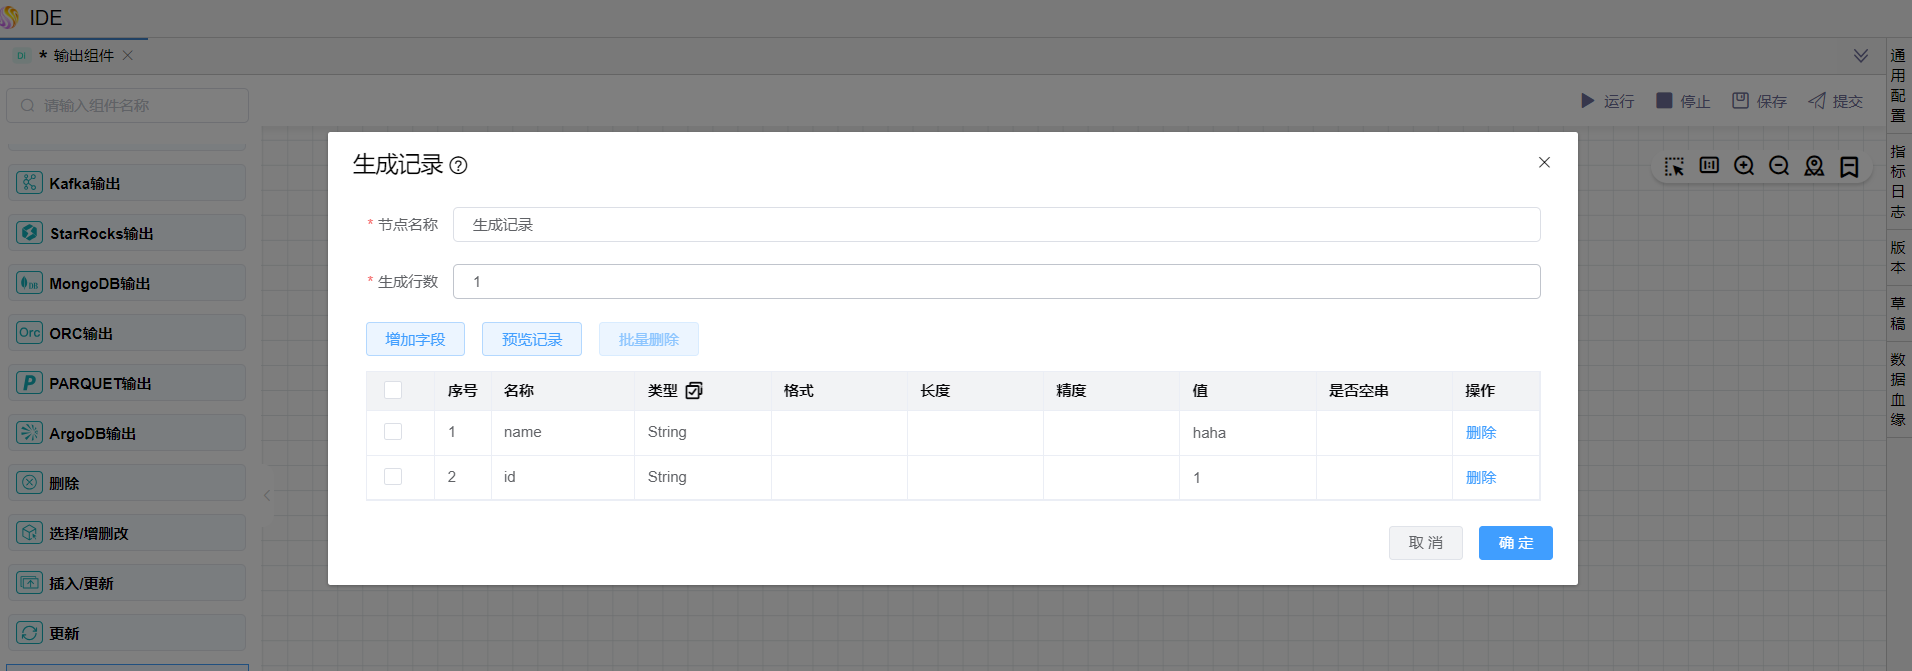This screenshot has height=671, width=1912.
Task: Click the 增加字段 button
Action: (x=415, y=340)
